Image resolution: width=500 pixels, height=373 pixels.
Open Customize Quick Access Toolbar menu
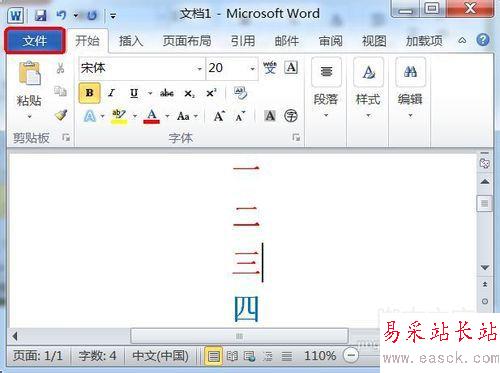[113, 16]
